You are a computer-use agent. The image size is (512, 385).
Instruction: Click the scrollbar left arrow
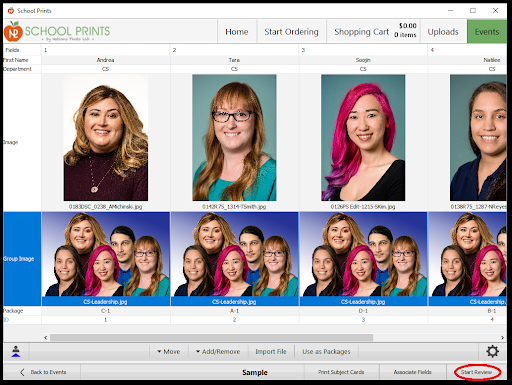pyautogui.click(x=46, y=338)
